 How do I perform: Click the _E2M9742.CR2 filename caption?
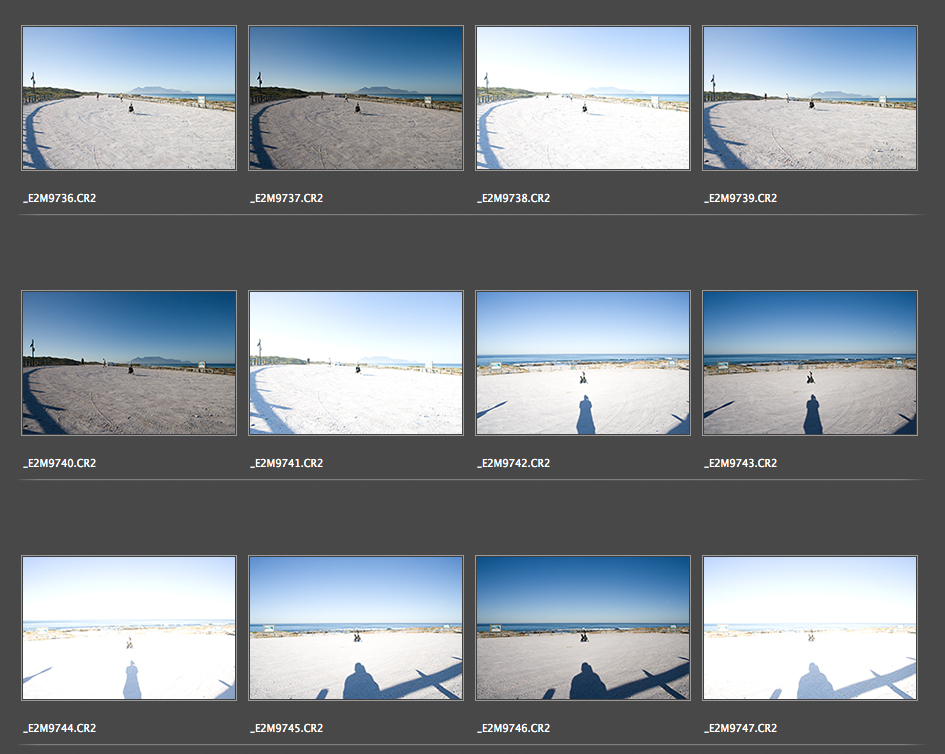(x=513, y=463)
